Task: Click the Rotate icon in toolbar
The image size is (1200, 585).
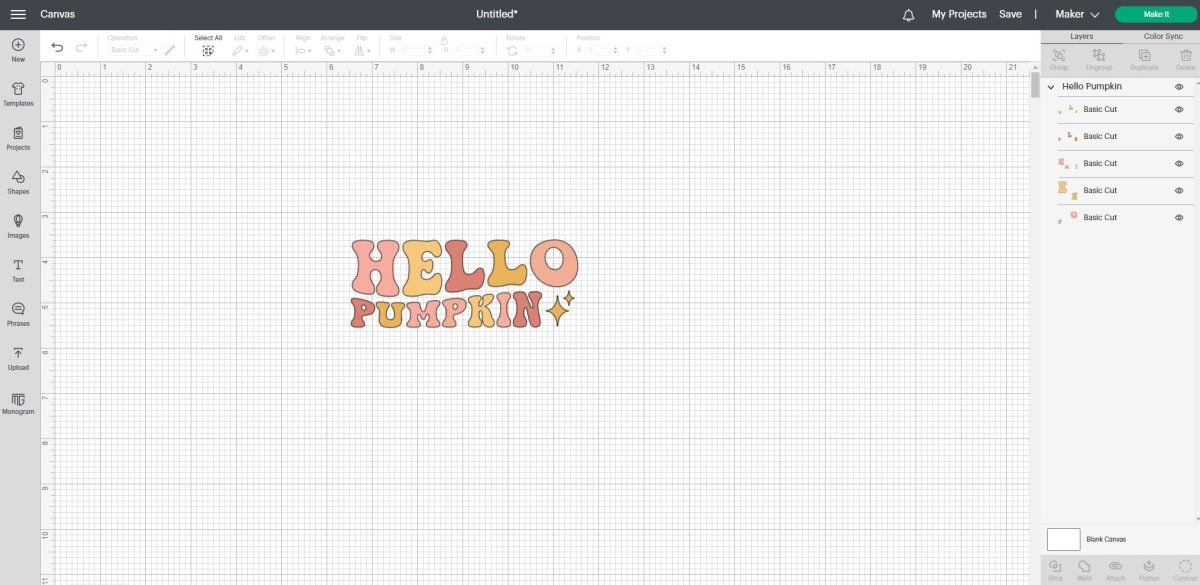Action: 512,50
